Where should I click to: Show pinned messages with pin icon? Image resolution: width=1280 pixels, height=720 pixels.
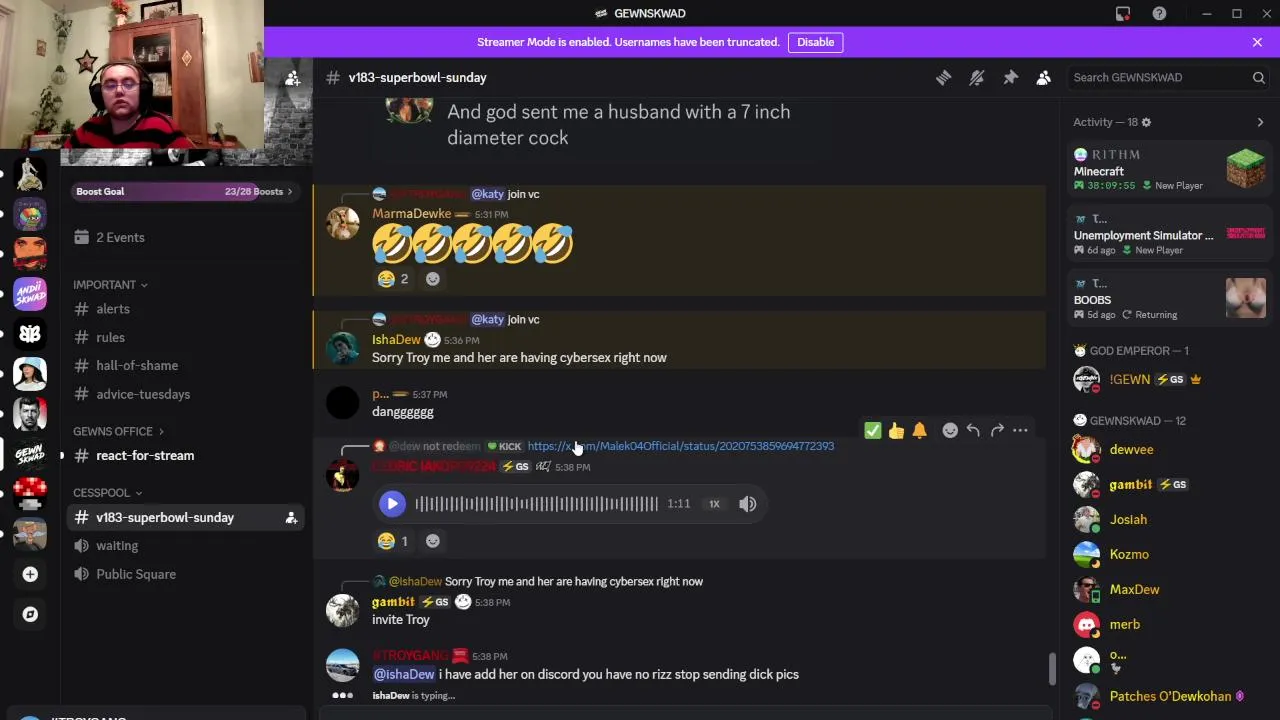1010,77
